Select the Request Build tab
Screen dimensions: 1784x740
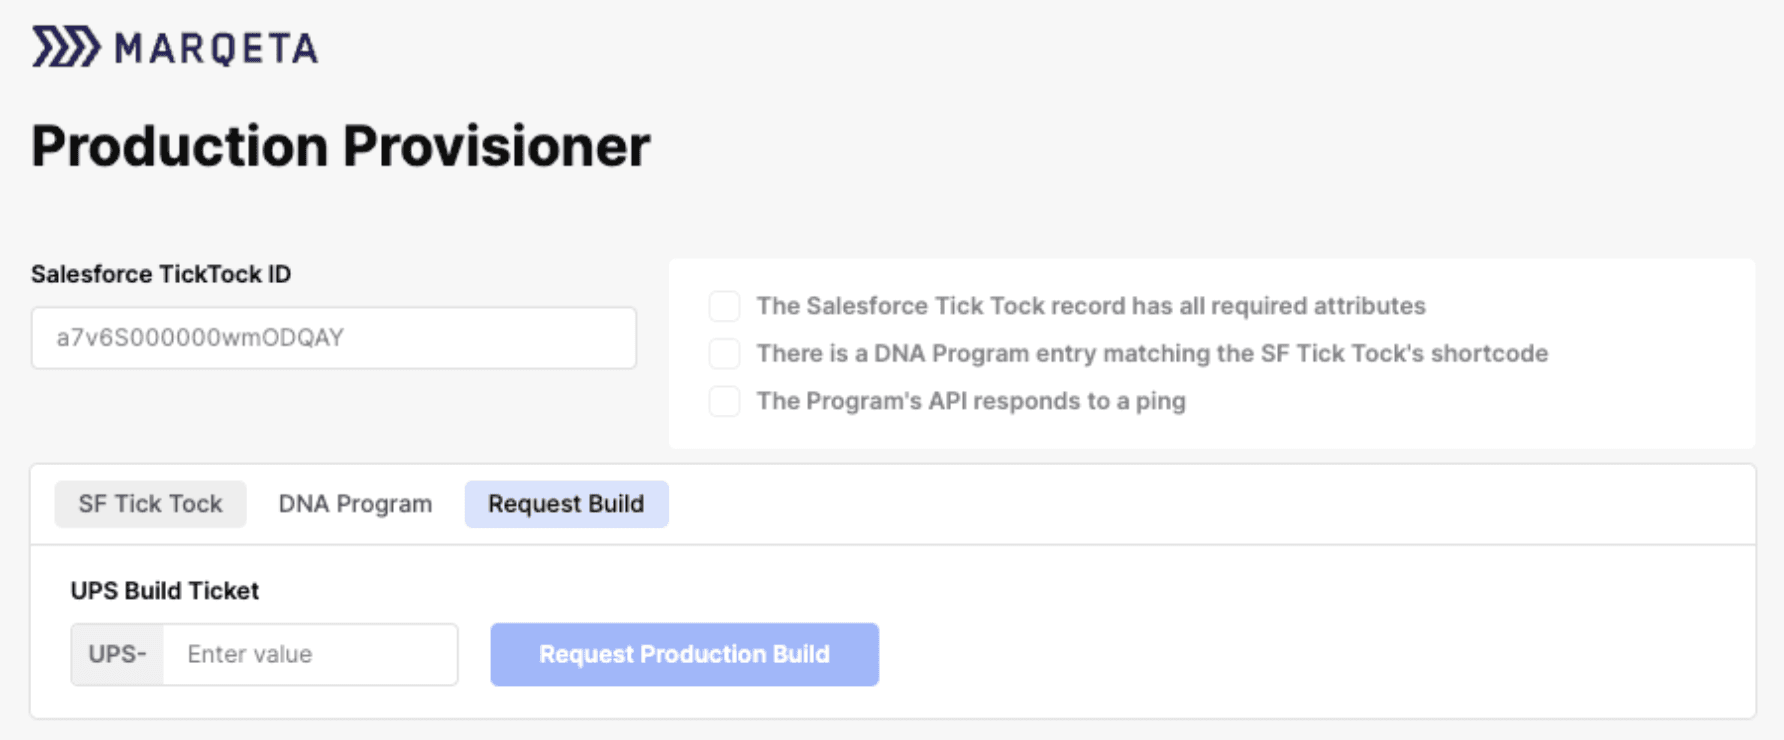pos(566,504)
